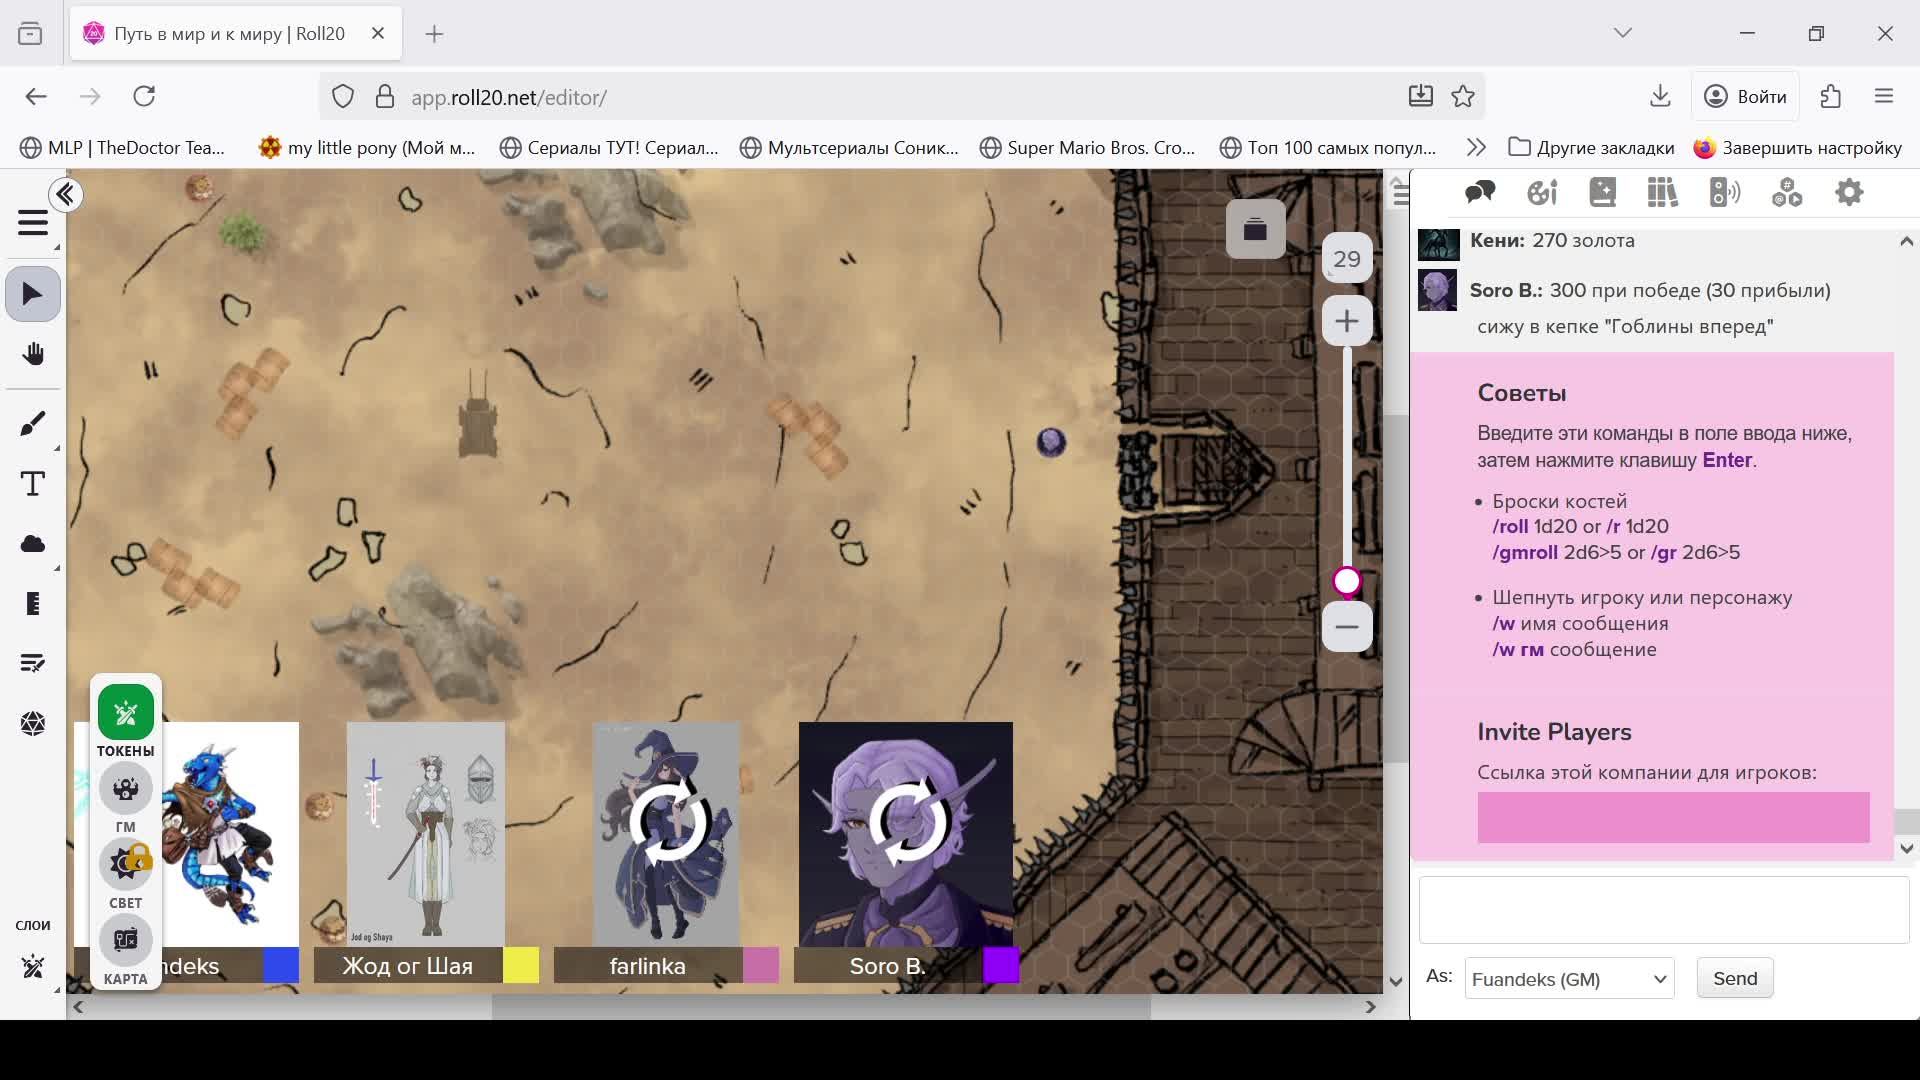Activate the hand Pan tool

(x=33, y=354)
